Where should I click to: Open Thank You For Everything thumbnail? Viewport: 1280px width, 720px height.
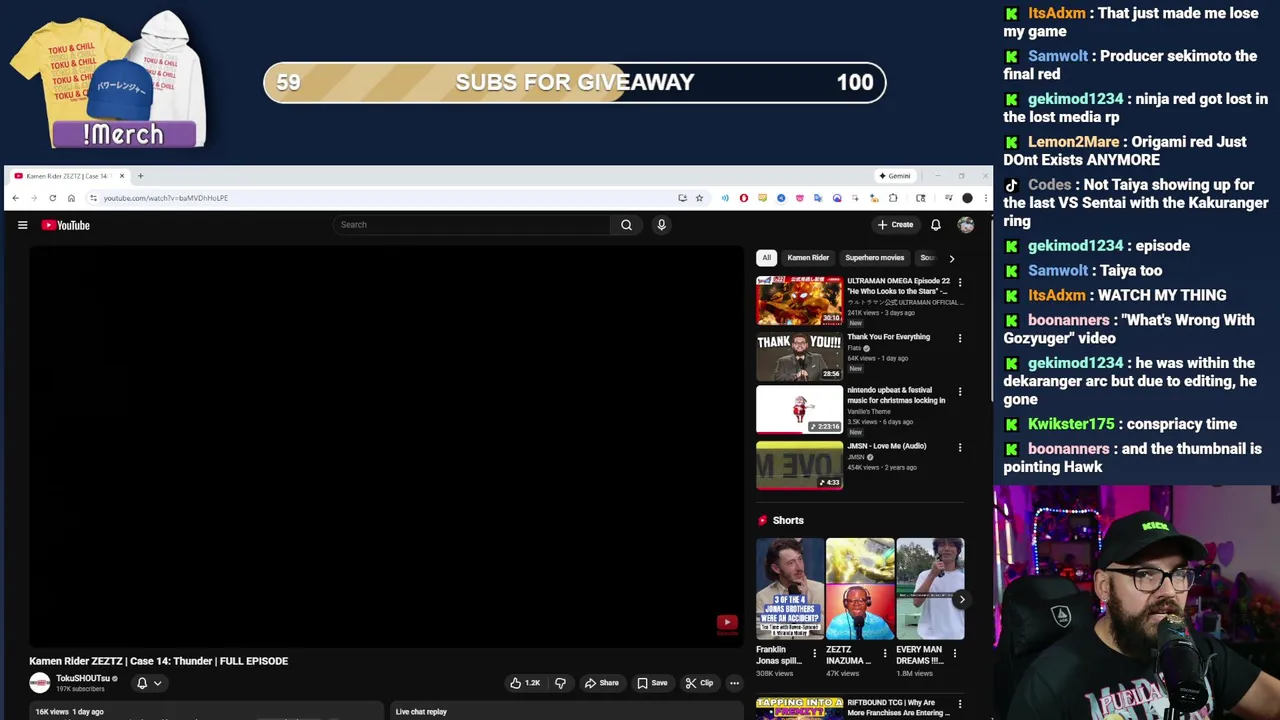[799, 356]
